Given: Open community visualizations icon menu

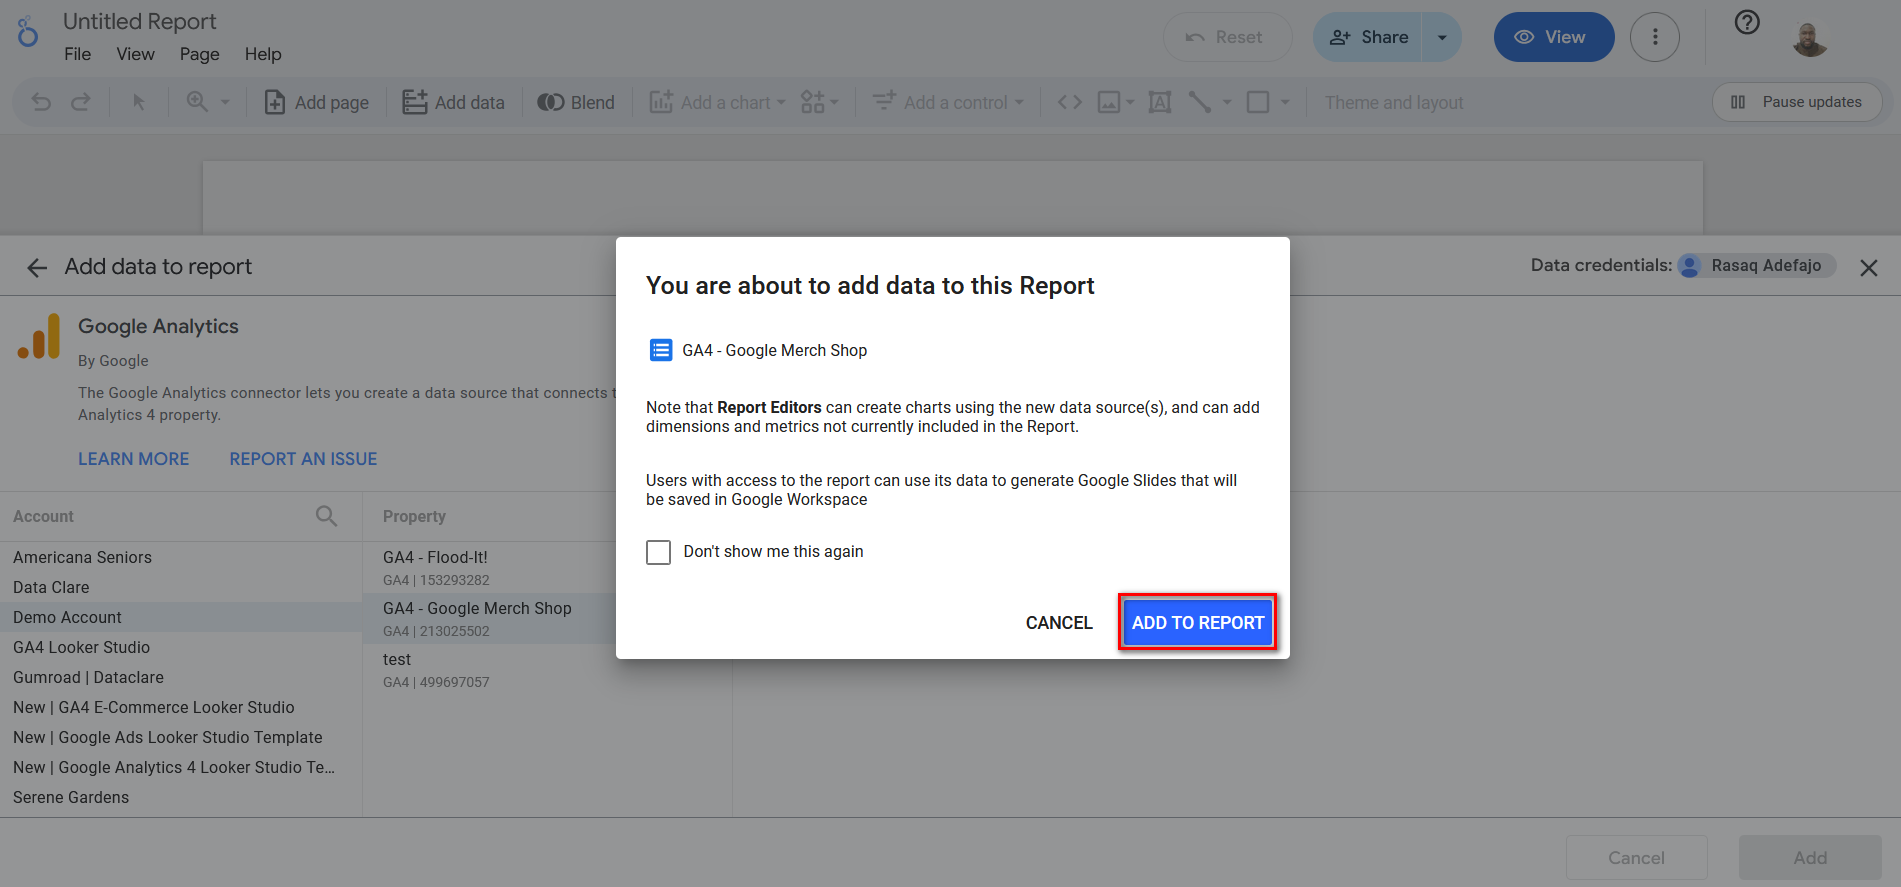Looking at the screenshot, I should (819, 102).
